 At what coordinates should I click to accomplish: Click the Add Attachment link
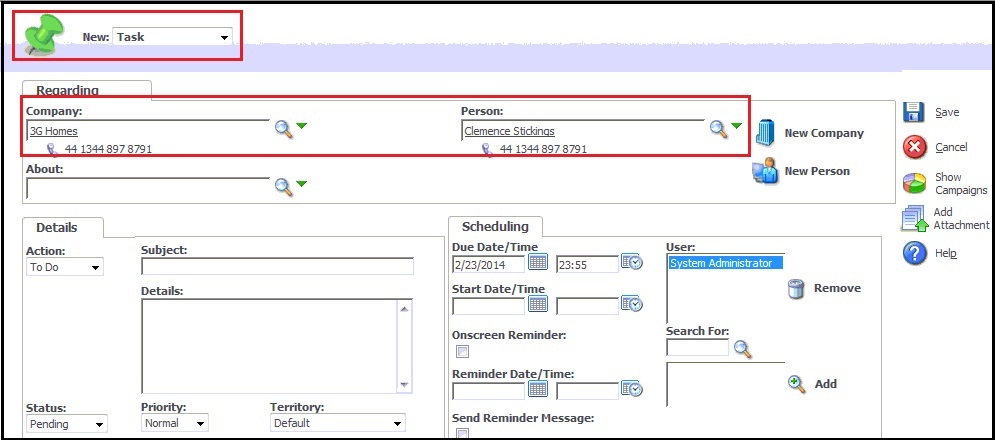(961, 218)
